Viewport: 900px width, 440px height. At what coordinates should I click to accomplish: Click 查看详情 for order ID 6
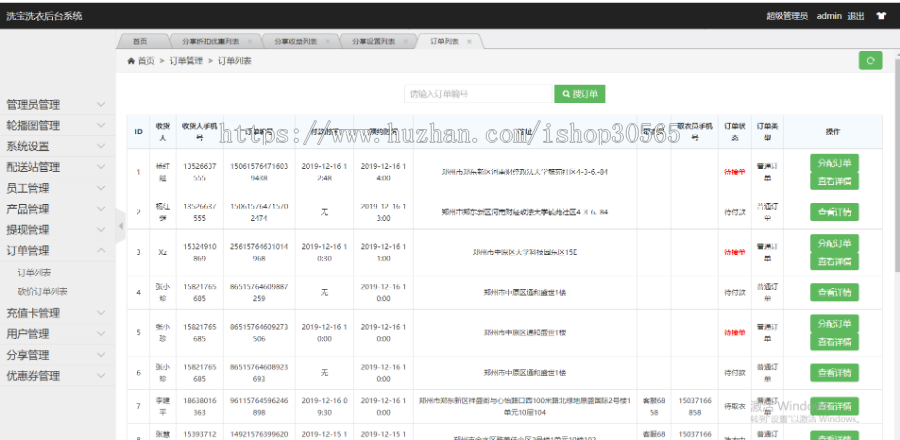click(835, 372)
